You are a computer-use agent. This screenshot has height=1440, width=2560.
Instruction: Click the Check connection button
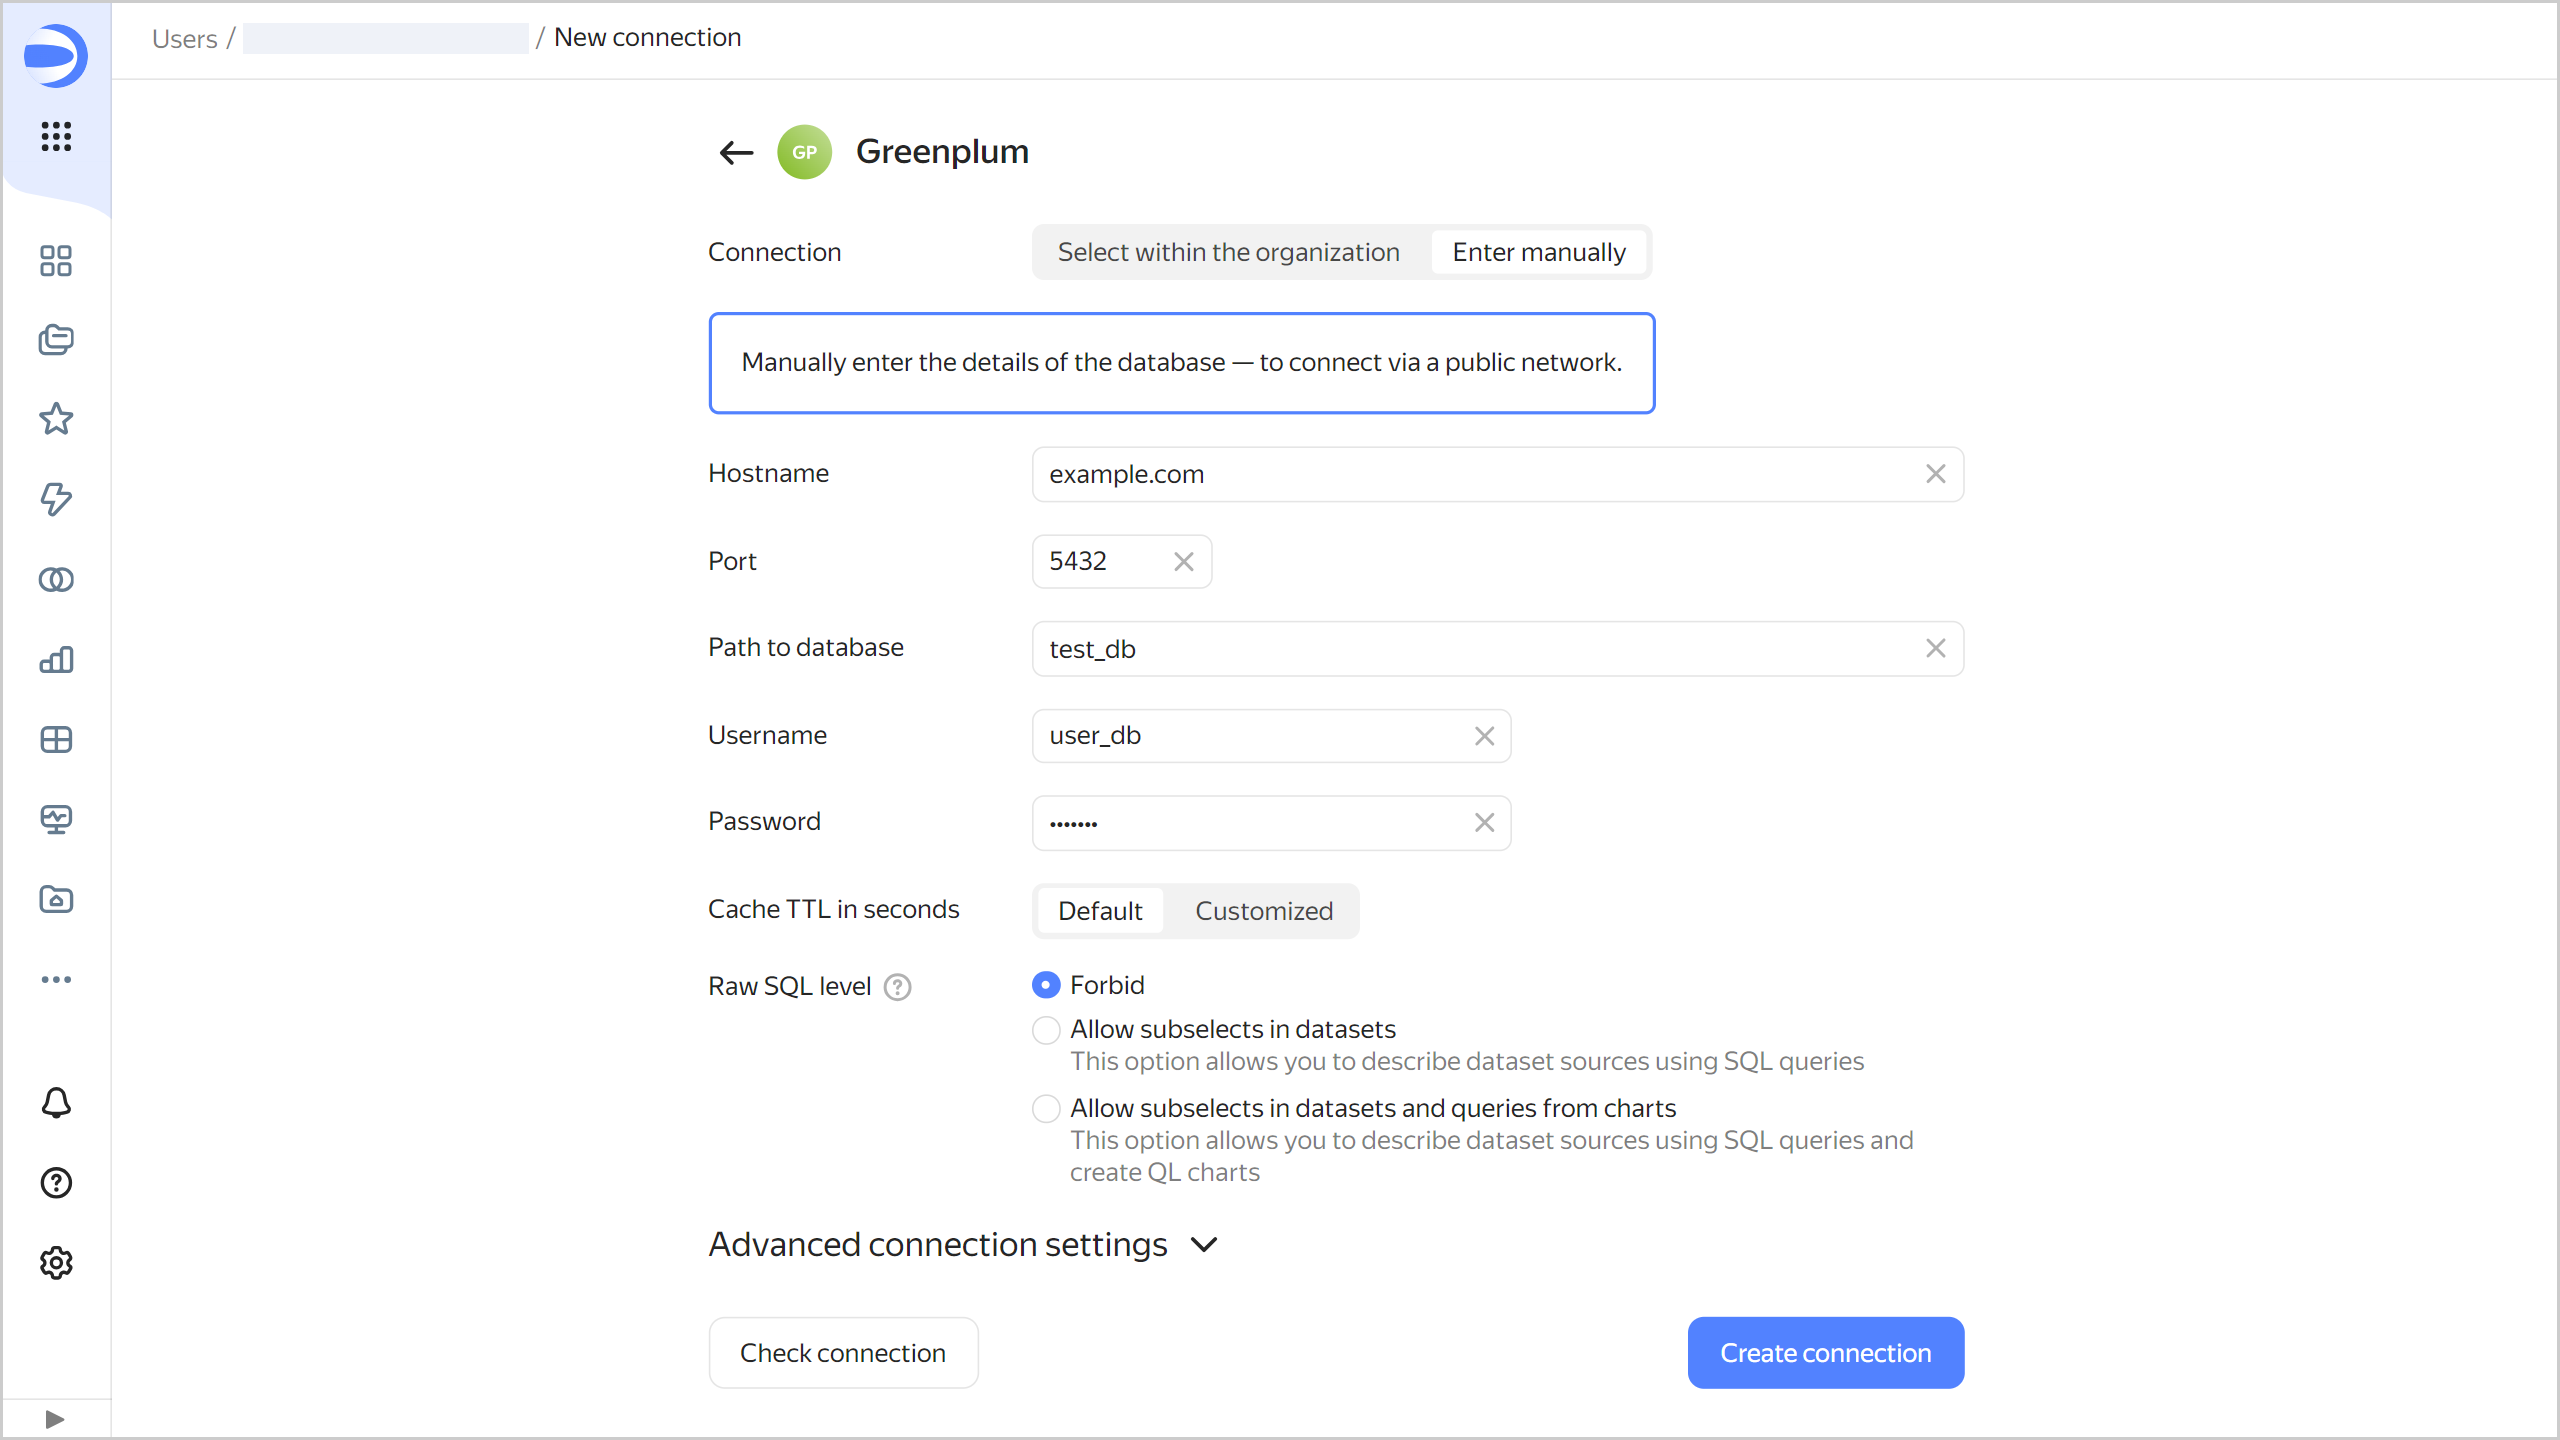842,1352
